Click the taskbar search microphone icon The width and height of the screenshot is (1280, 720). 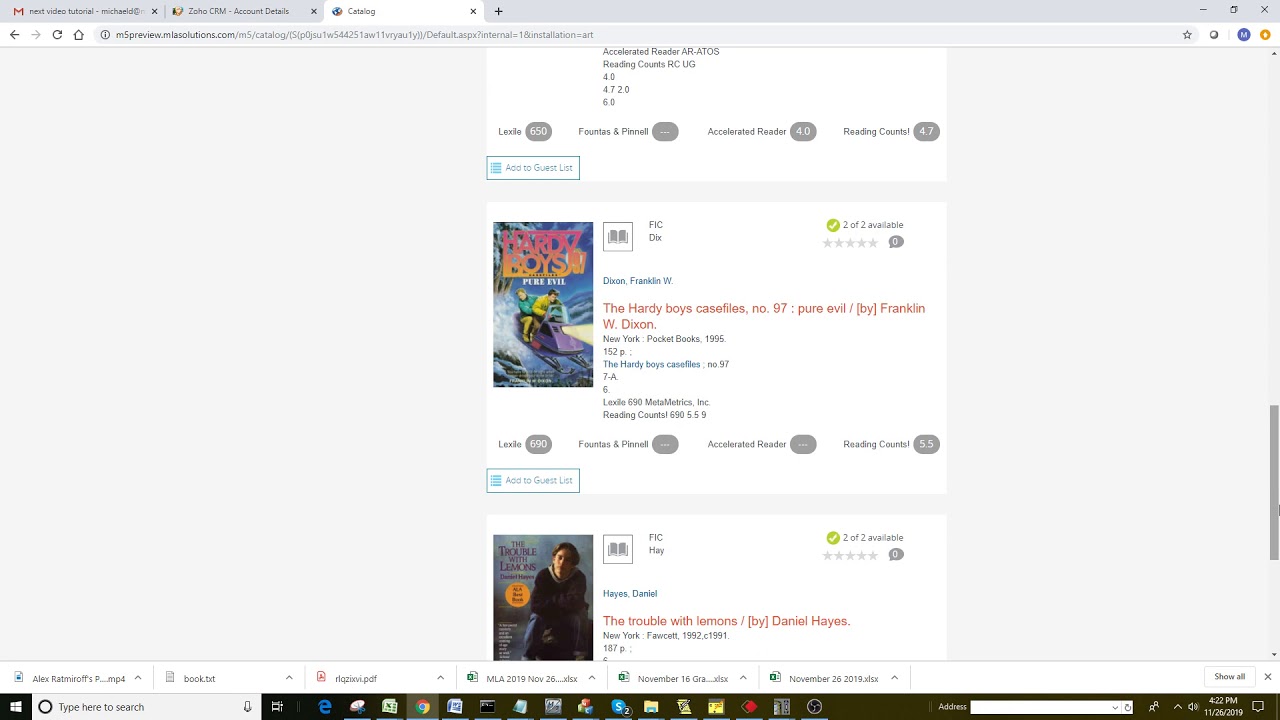pyautogui.click(x=247, y=707)
